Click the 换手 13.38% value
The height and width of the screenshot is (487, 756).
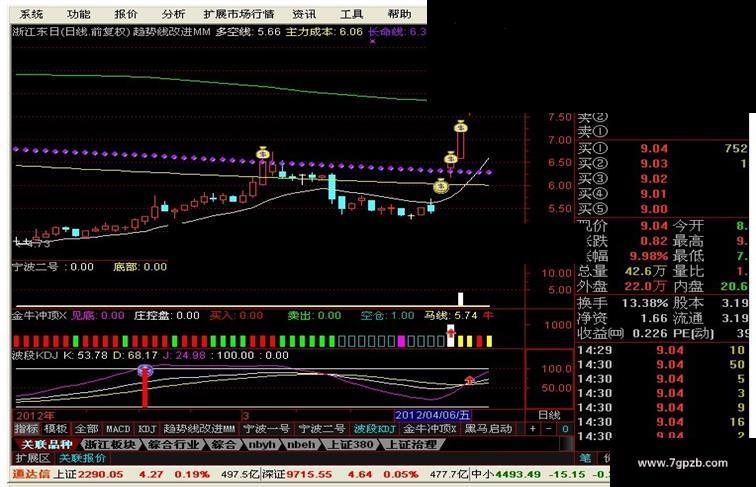click(x=645, y=303)
